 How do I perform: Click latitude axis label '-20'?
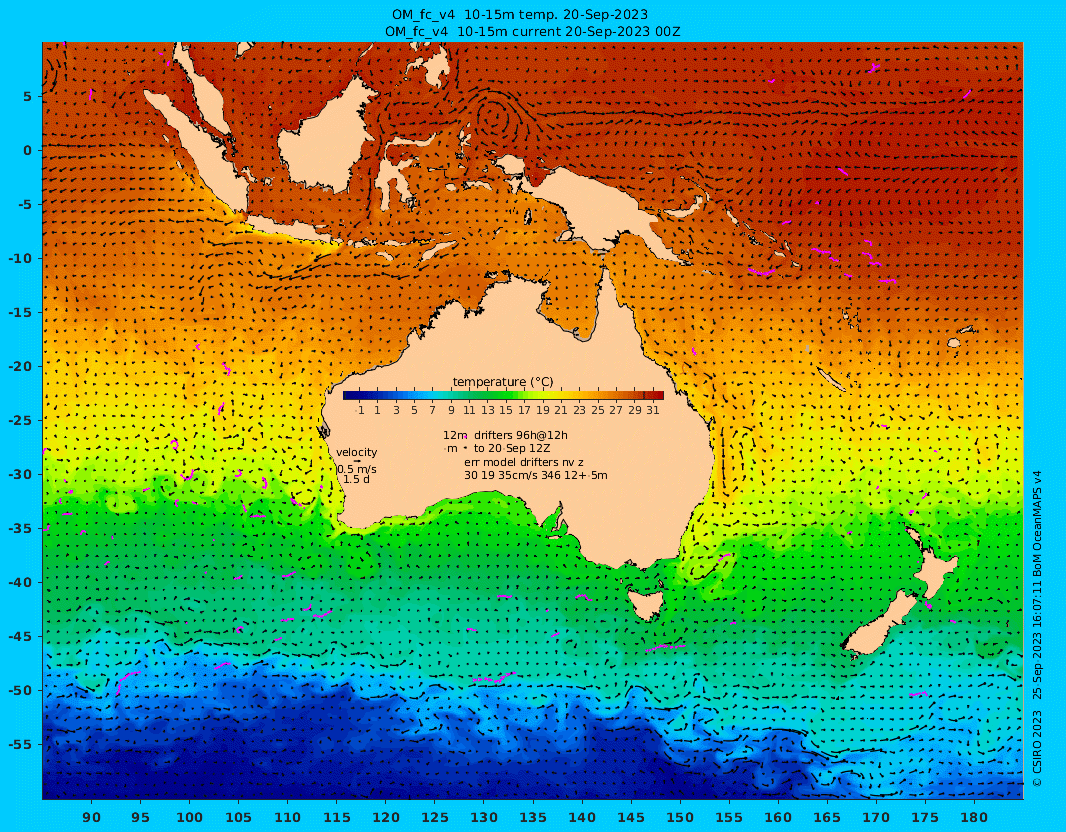point(20,366)
